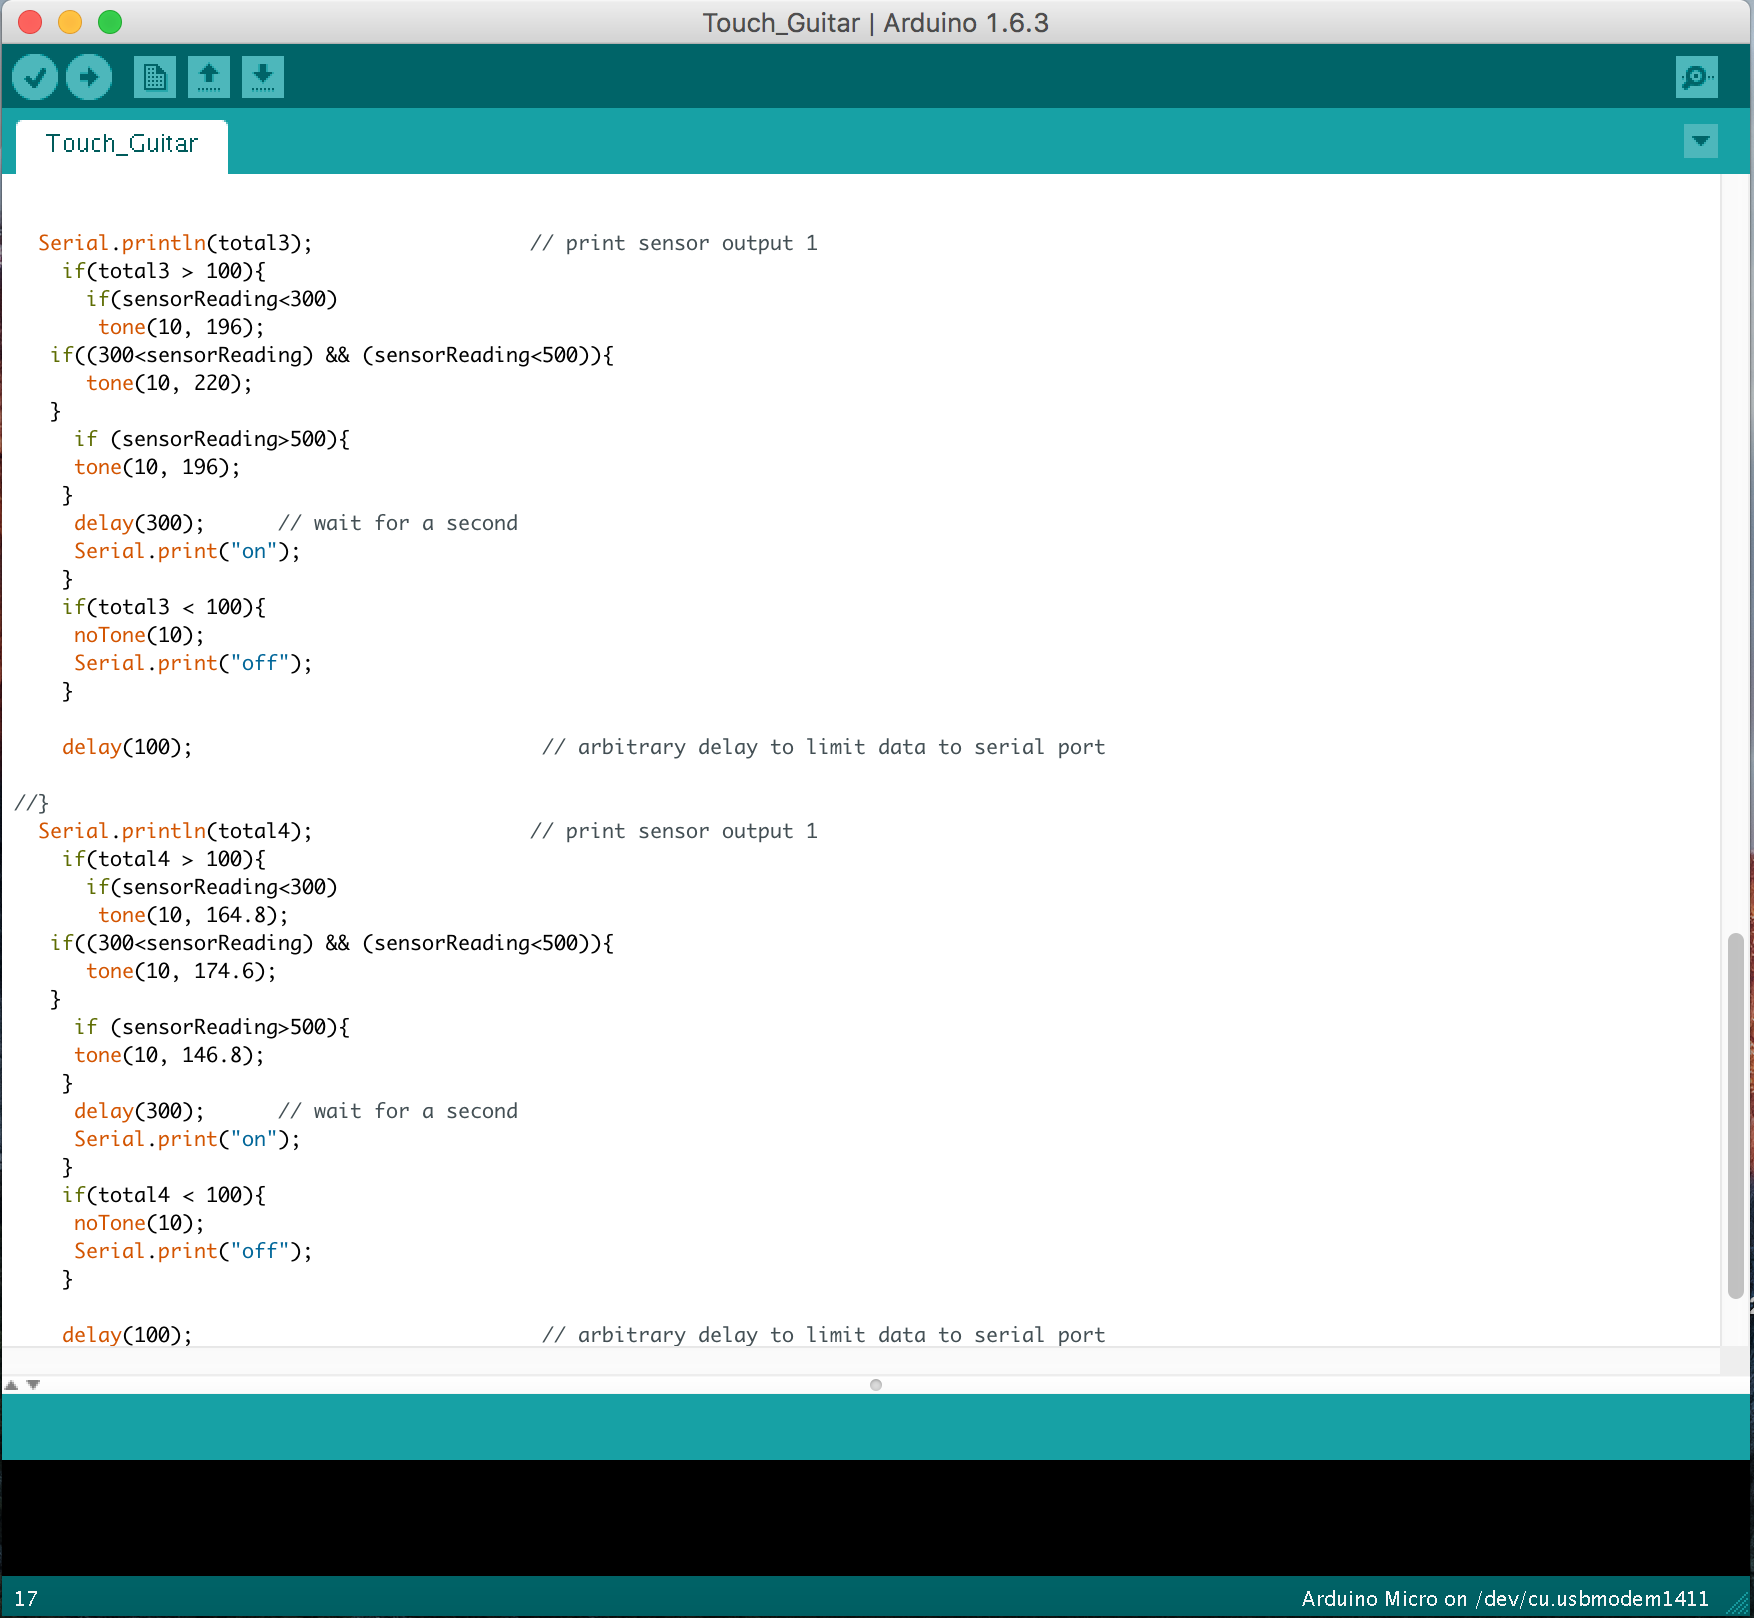Click the Upload arrow button
The height and width of the screenshot is (1618, 1754).
(89, 77)
